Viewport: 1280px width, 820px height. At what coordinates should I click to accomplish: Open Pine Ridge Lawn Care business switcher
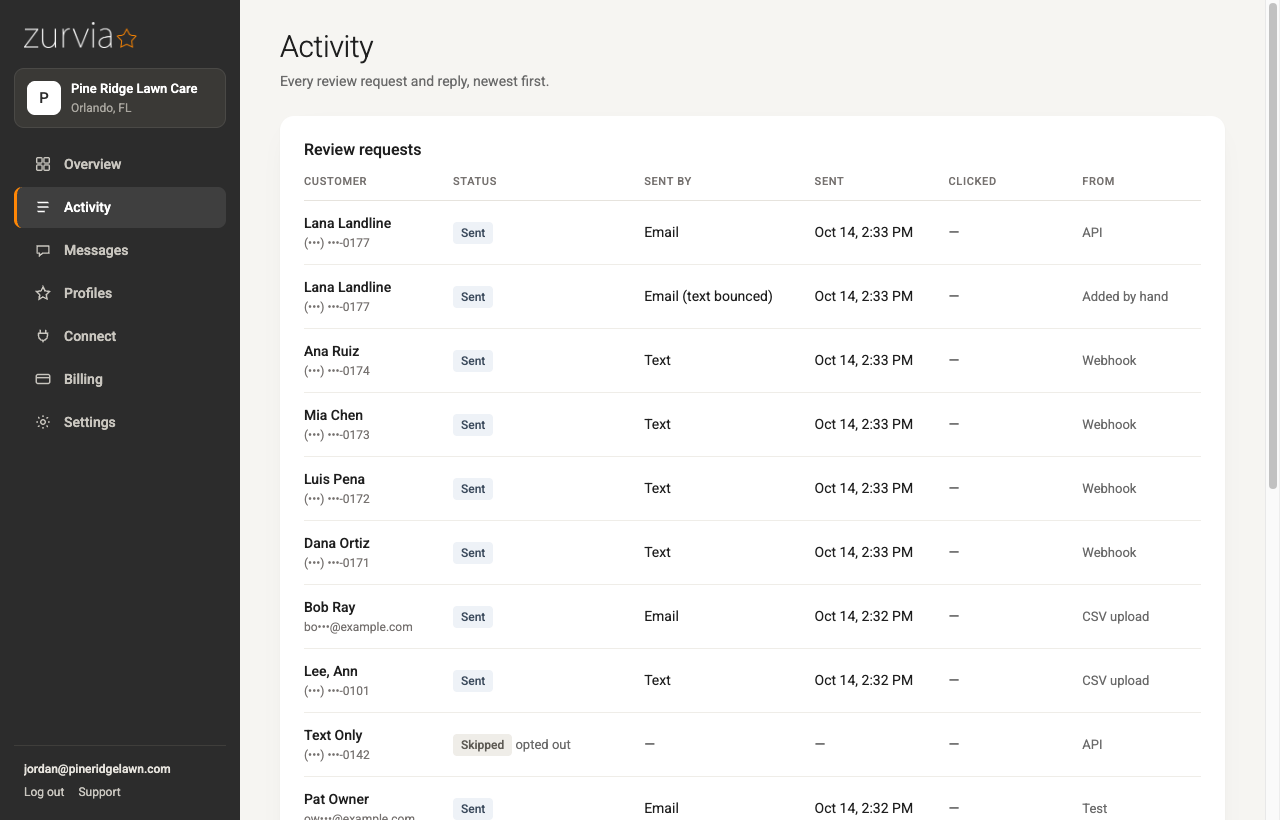(x=120, y=98)
